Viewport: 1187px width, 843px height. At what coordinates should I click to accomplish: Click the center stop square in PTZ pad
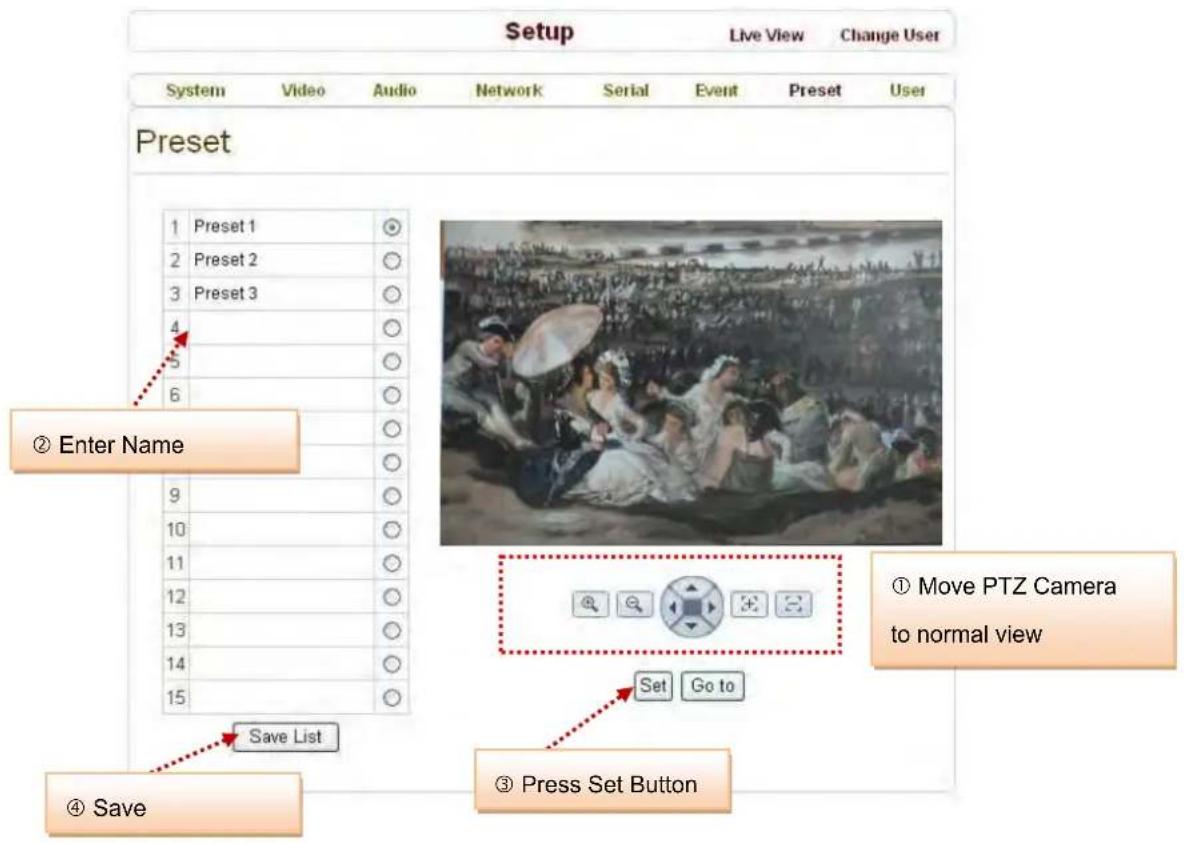coord(692,607)
